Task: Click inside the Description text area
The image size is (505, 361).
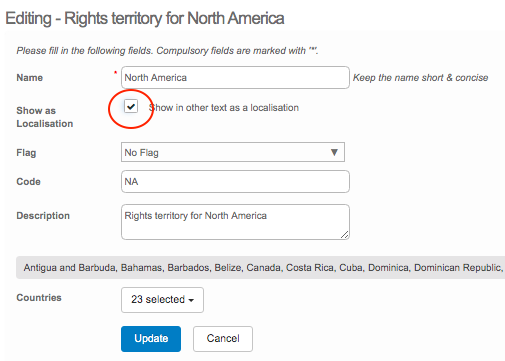Action: (235, 222)
